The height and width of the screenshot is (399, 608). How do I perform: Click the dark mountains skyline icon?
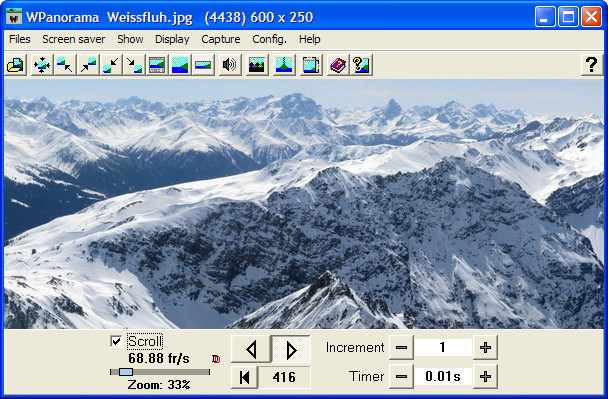click(x=257, y=65)
